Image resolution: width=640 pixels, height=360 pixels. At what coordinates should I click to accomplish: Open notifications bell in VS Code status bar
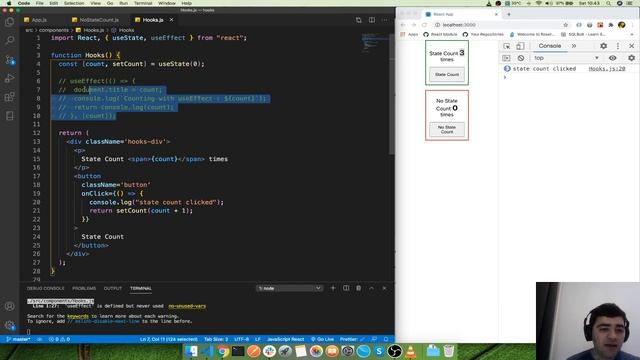click(386, 339)
